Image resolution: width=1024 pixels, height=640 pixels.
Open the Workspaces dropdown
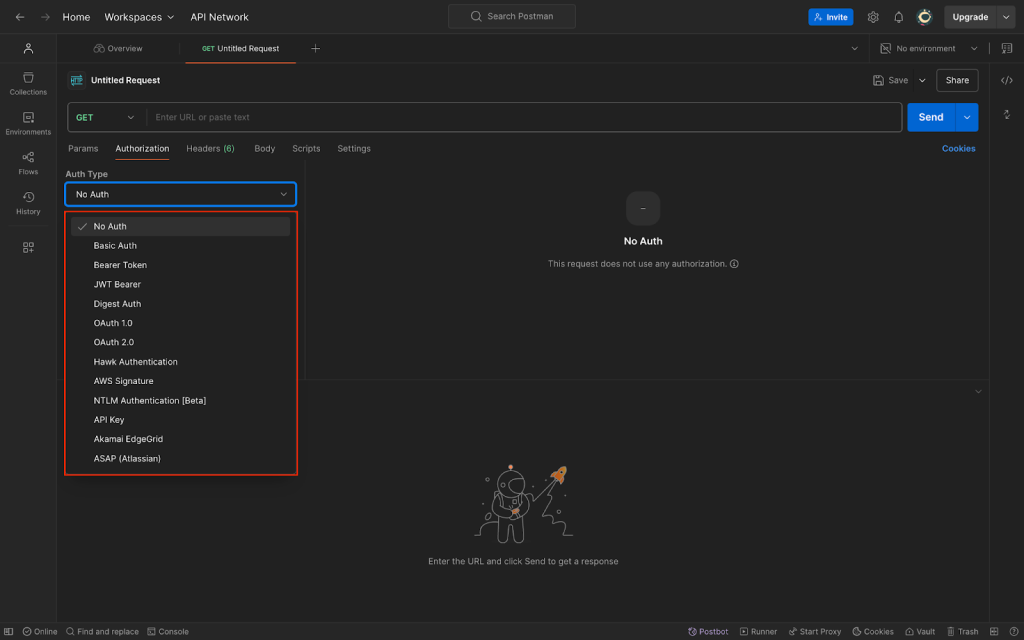tap(139, 17)
